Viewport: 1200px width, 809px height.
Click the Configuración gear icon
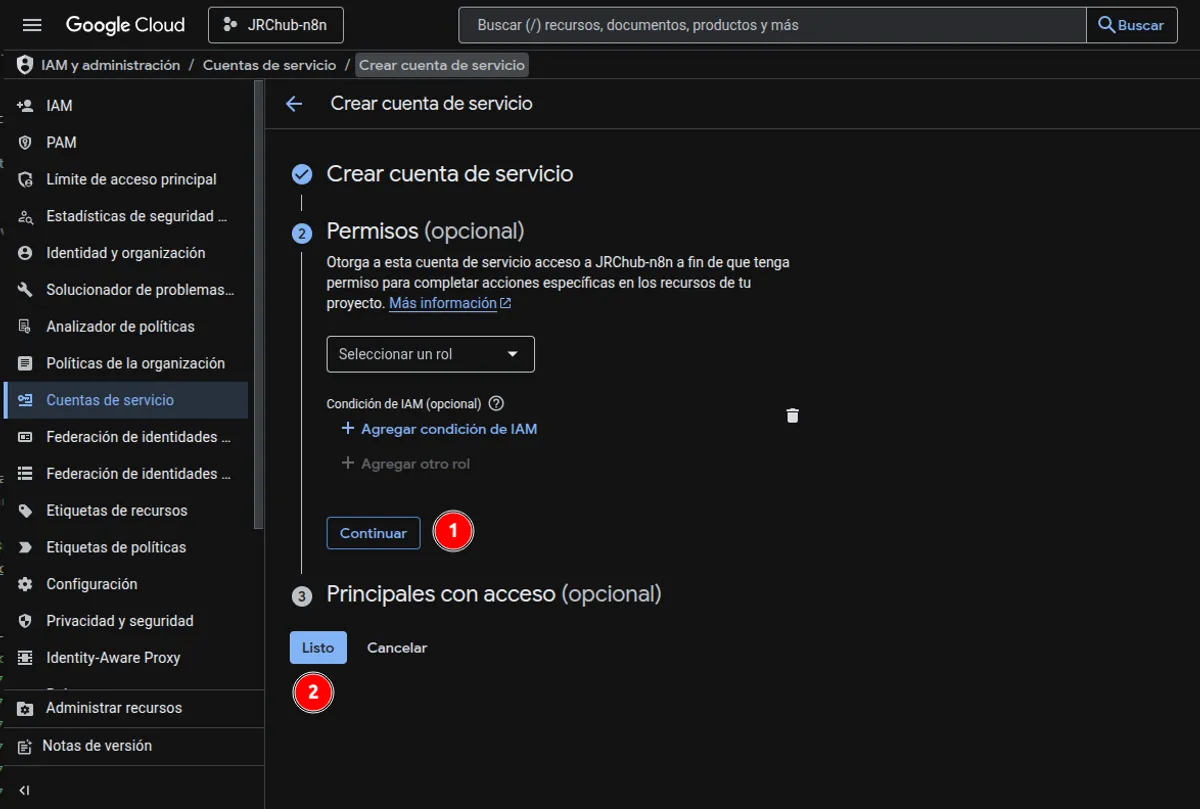[26, 584]
